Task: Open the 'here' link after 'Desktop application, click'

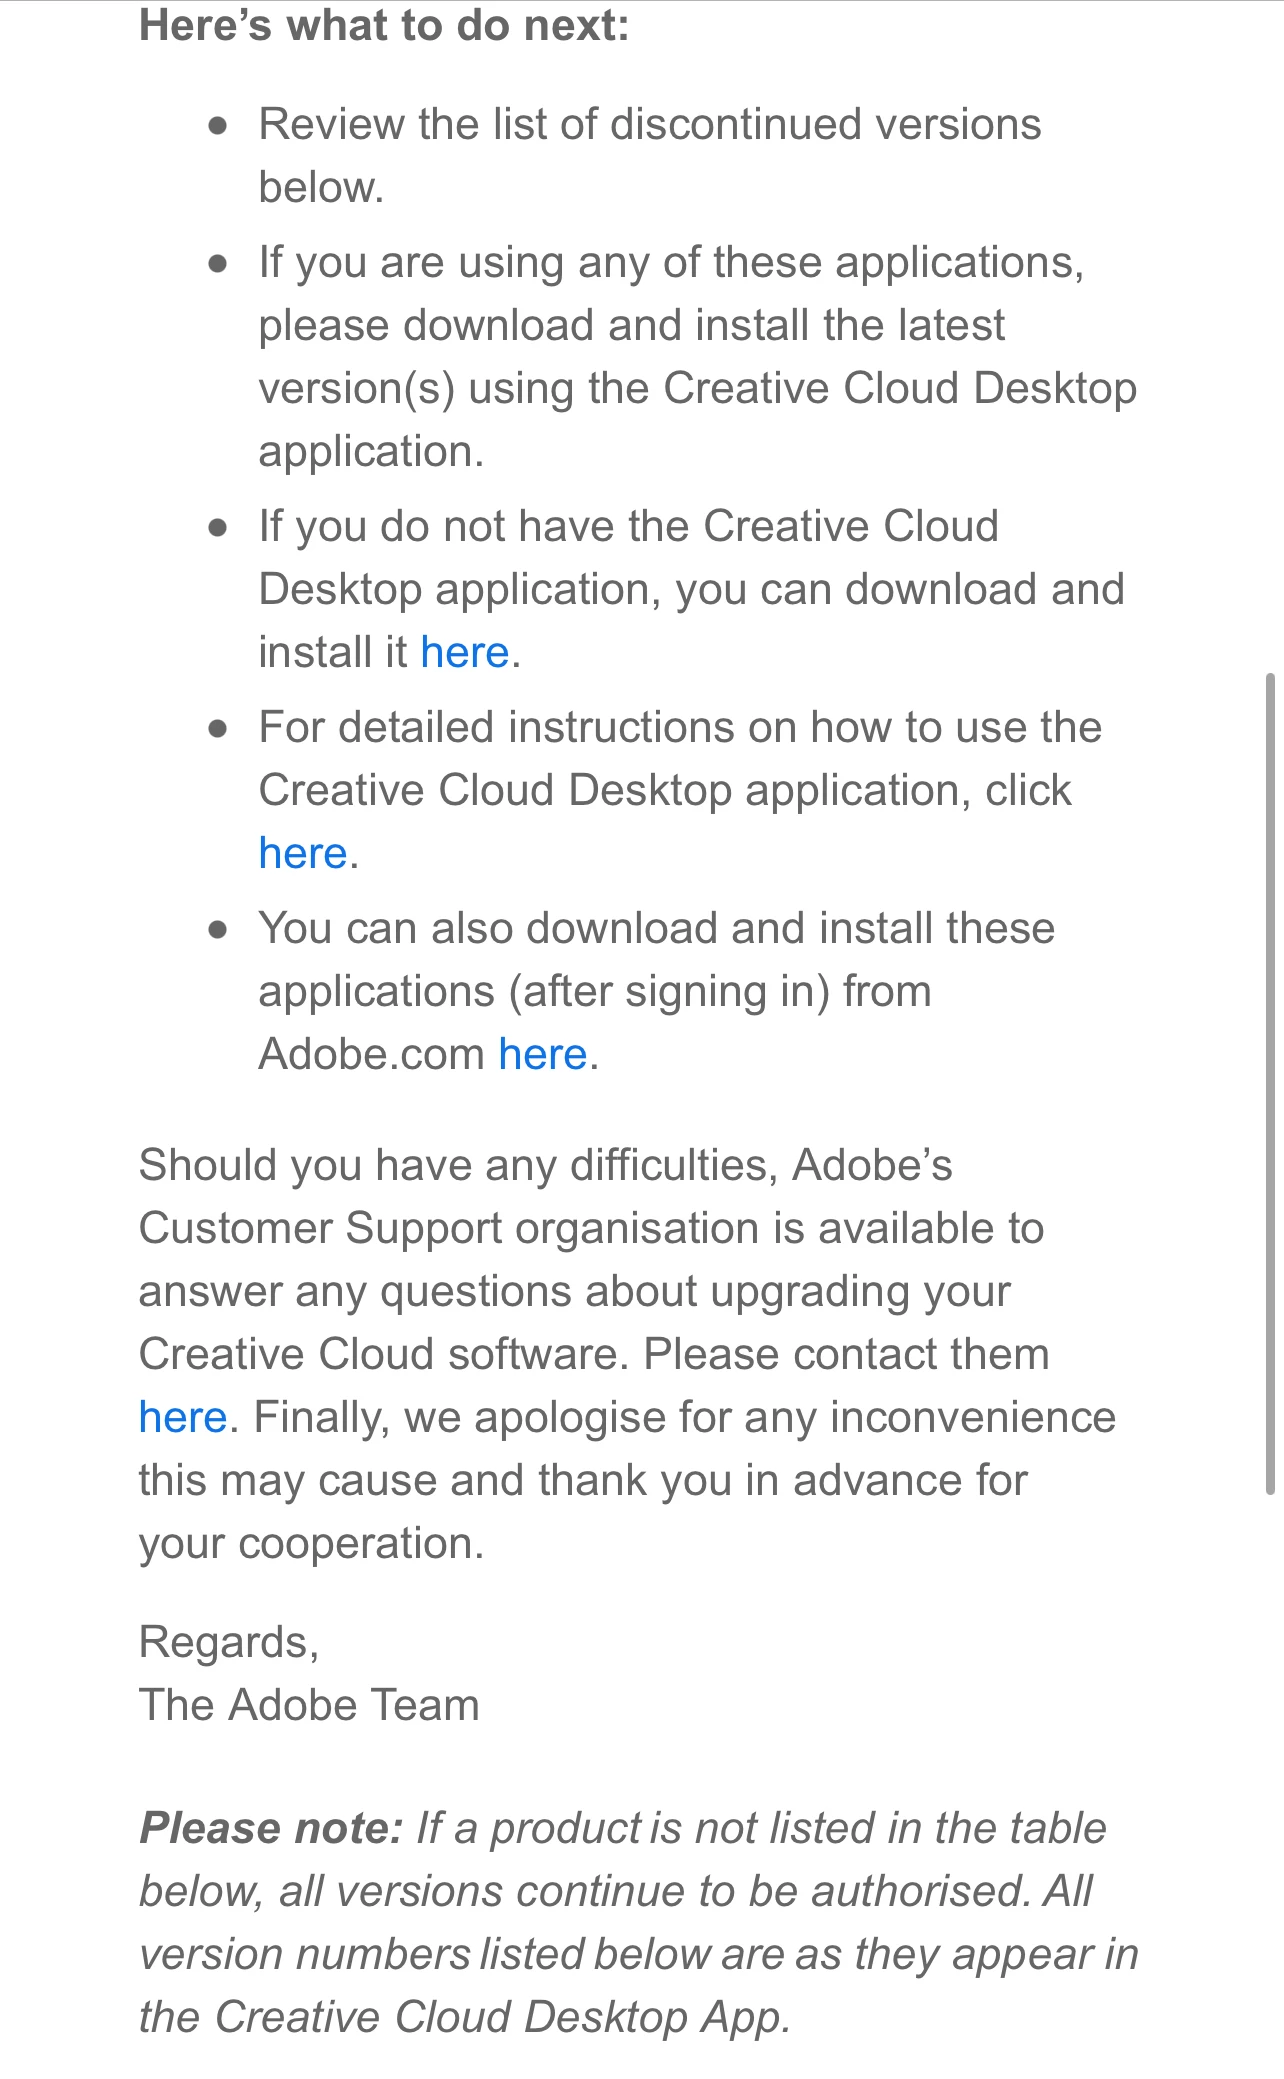Action: (x=303, y=854)
